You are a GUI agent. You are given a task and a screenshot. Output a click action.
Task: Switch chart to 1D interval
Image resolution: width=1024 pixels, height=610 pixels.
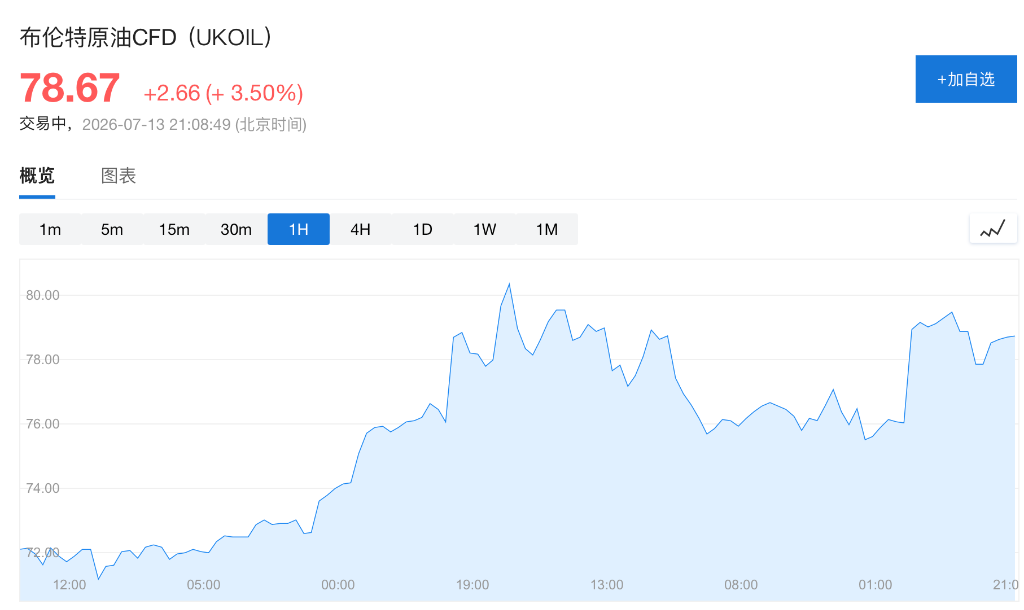423,229
